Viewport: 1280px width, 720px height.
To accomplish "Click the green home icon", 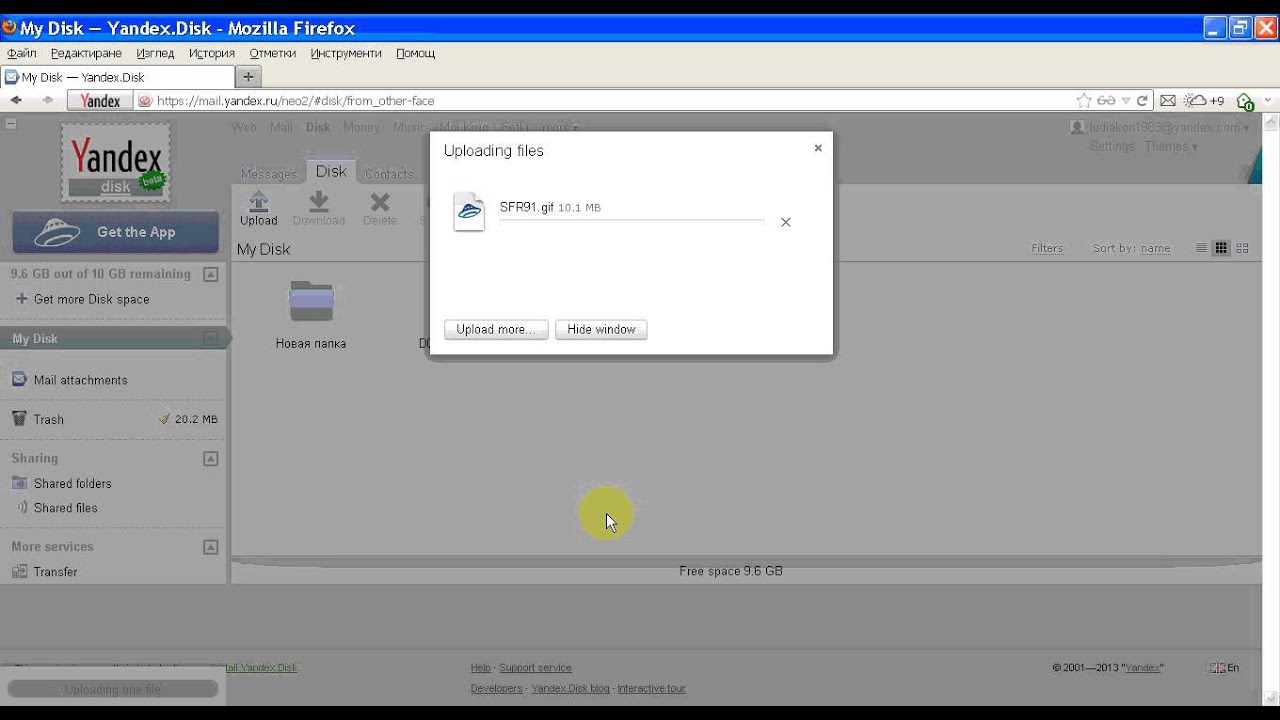I will (x=1245, y=101).
